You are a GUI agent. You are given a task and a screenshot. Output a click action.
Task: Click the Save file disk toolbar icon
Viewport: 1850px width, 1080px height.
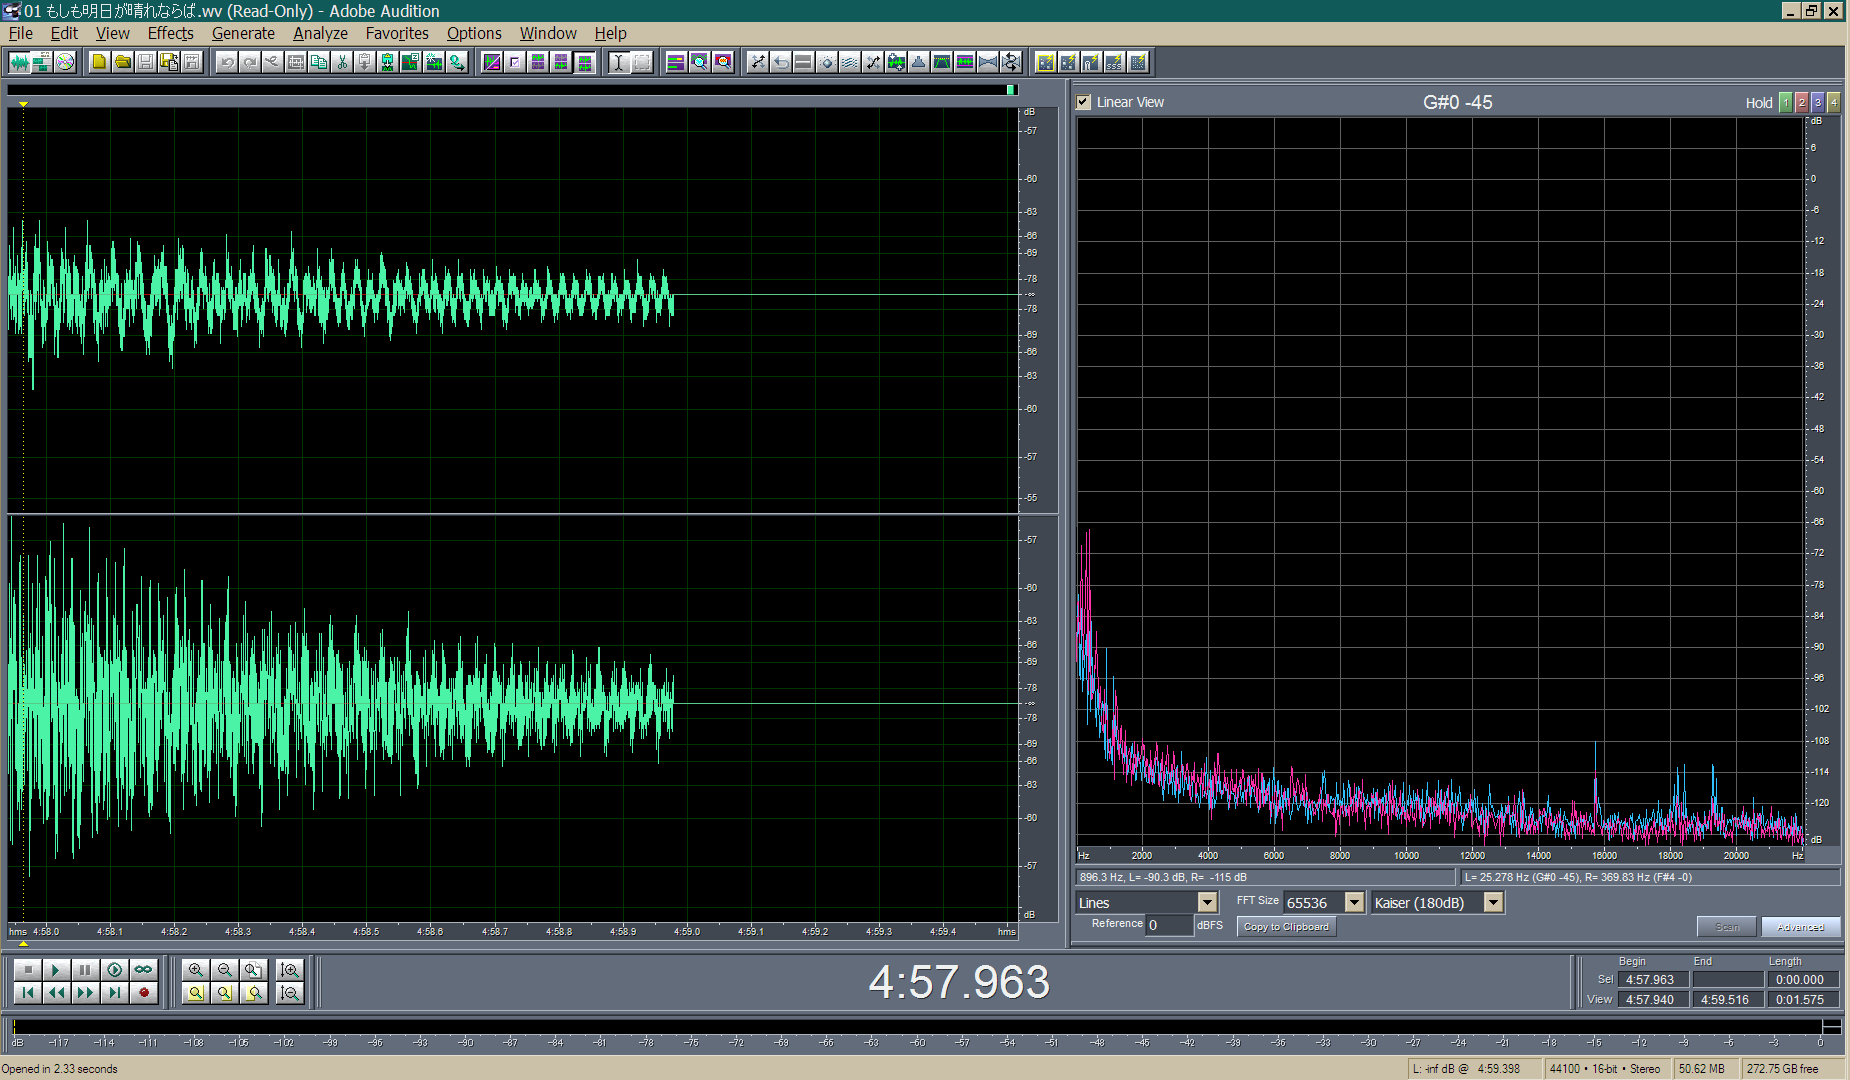[x=145, y=62]
